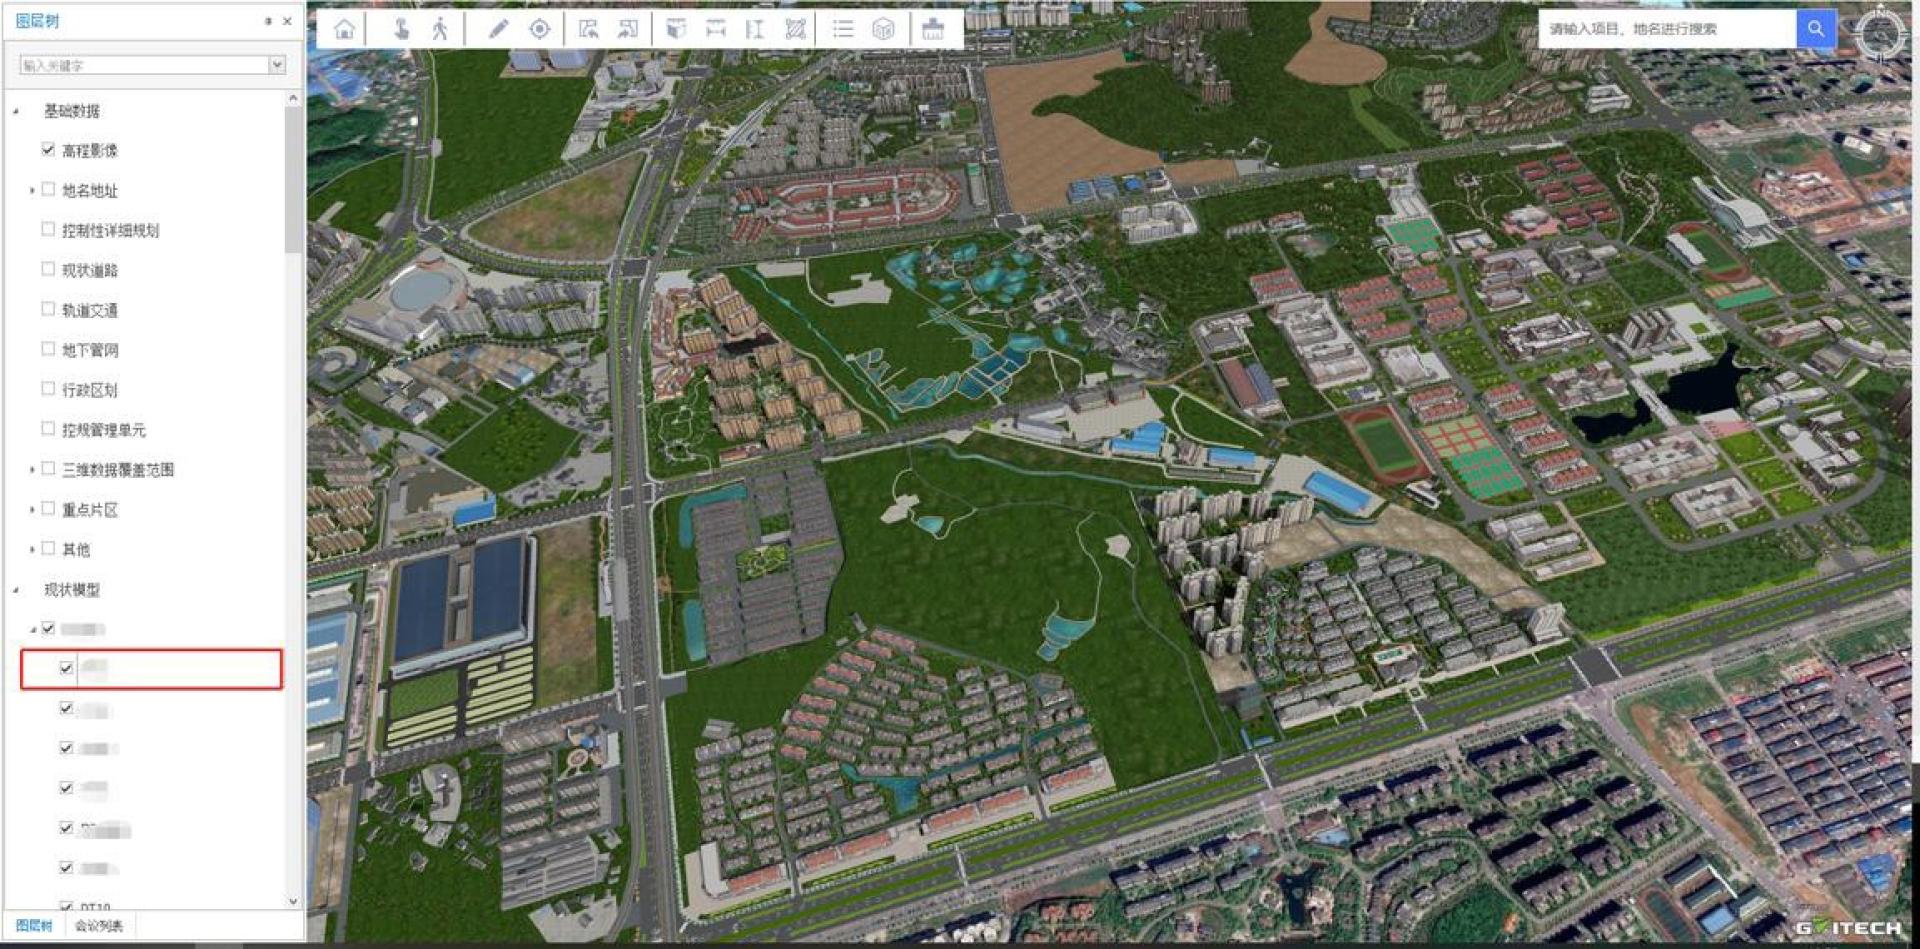
Task: Open the keyword filter dropdown arrow
Action: coord(277,65)
